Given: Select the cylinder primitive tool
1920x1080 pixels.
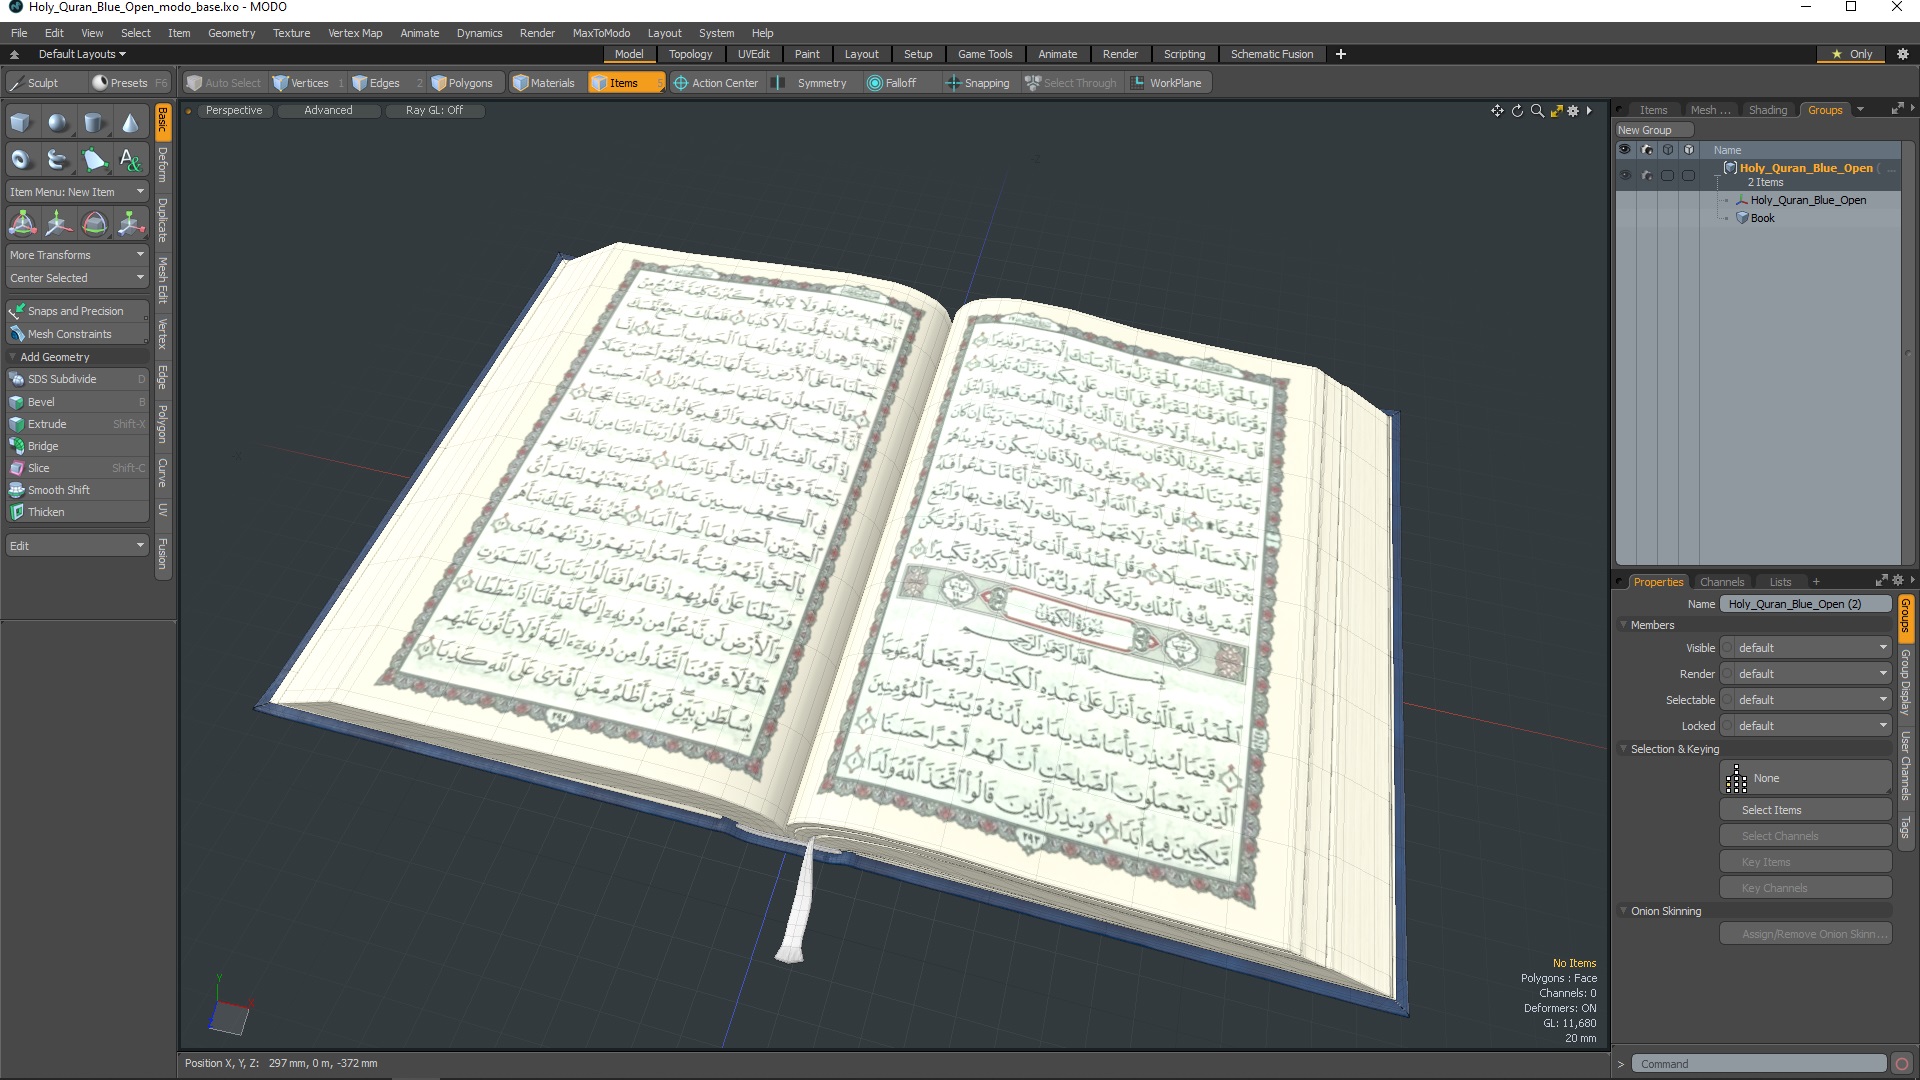Looking at the screenshot, I should click(x=94, y=123).
